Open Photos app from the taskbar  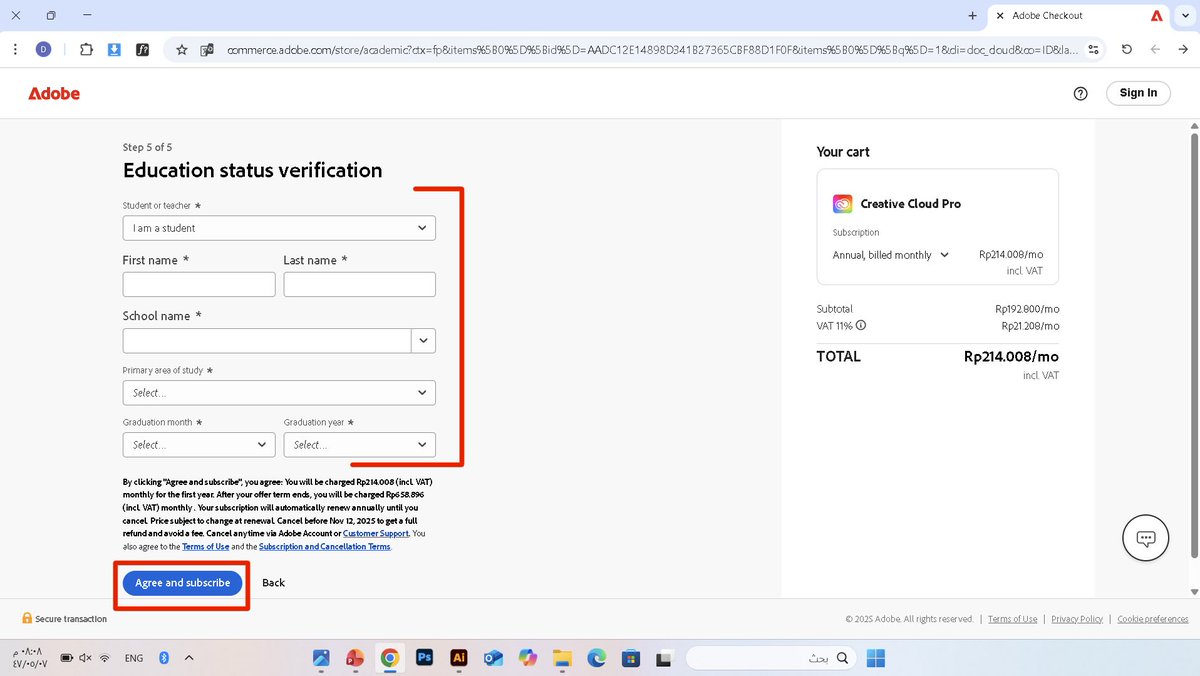pyautogui.click(x=321, y=658)
